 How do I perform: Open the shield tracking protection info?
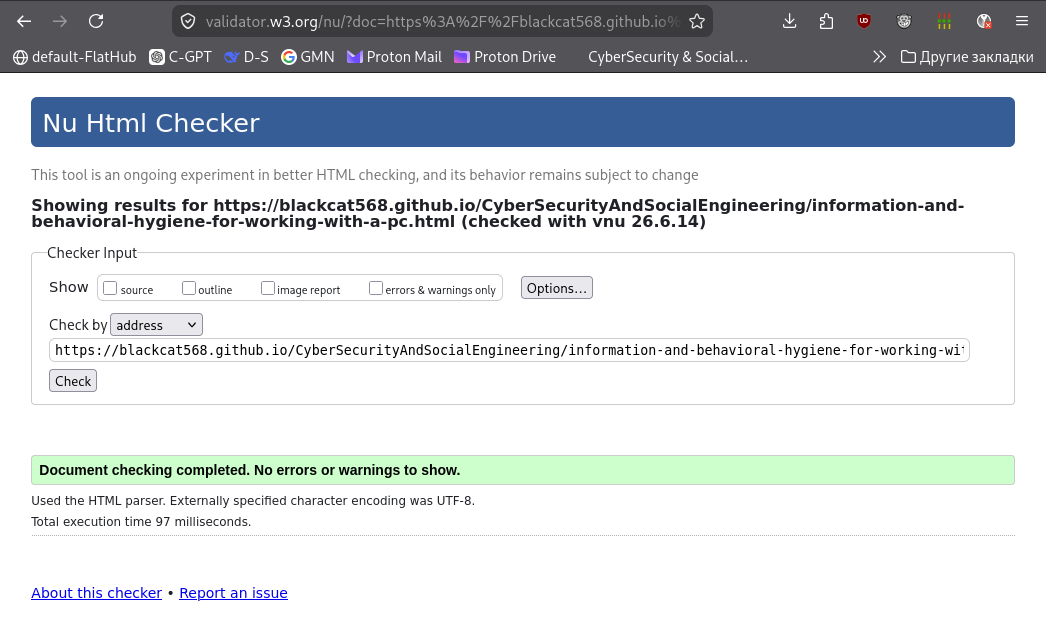coord(188,21)
